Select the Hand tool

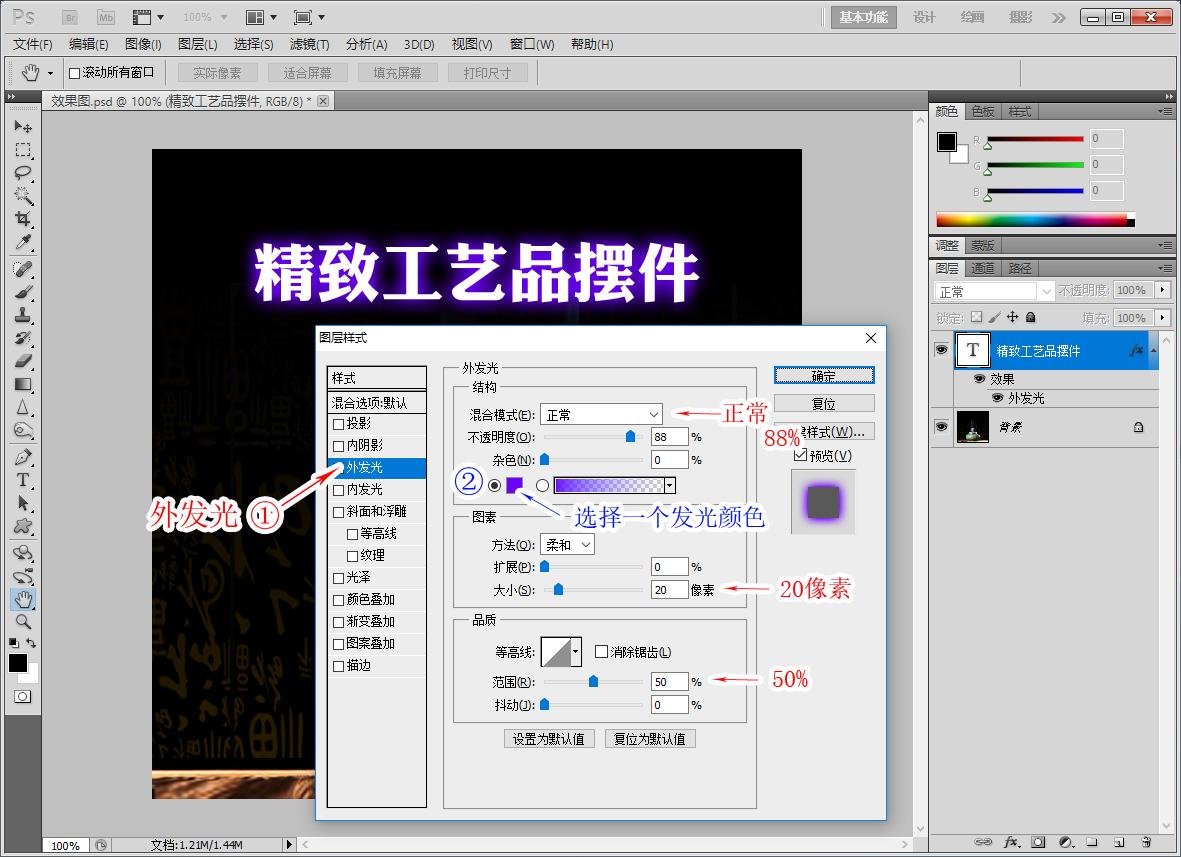coord(22,599)
